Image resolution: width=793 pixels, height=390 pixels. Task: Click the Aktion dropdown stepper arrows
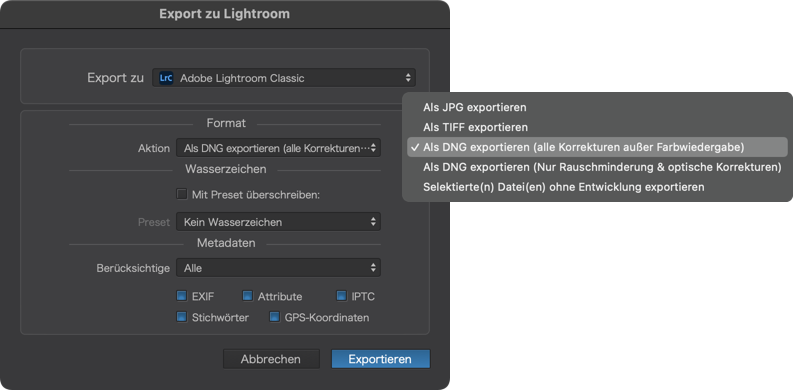click(373, 148)
